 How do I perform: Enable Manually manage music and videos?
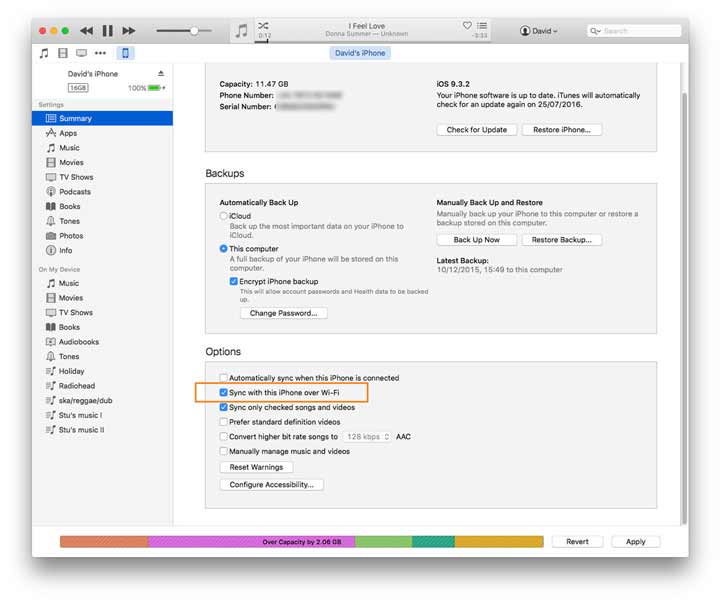point(224,451)
